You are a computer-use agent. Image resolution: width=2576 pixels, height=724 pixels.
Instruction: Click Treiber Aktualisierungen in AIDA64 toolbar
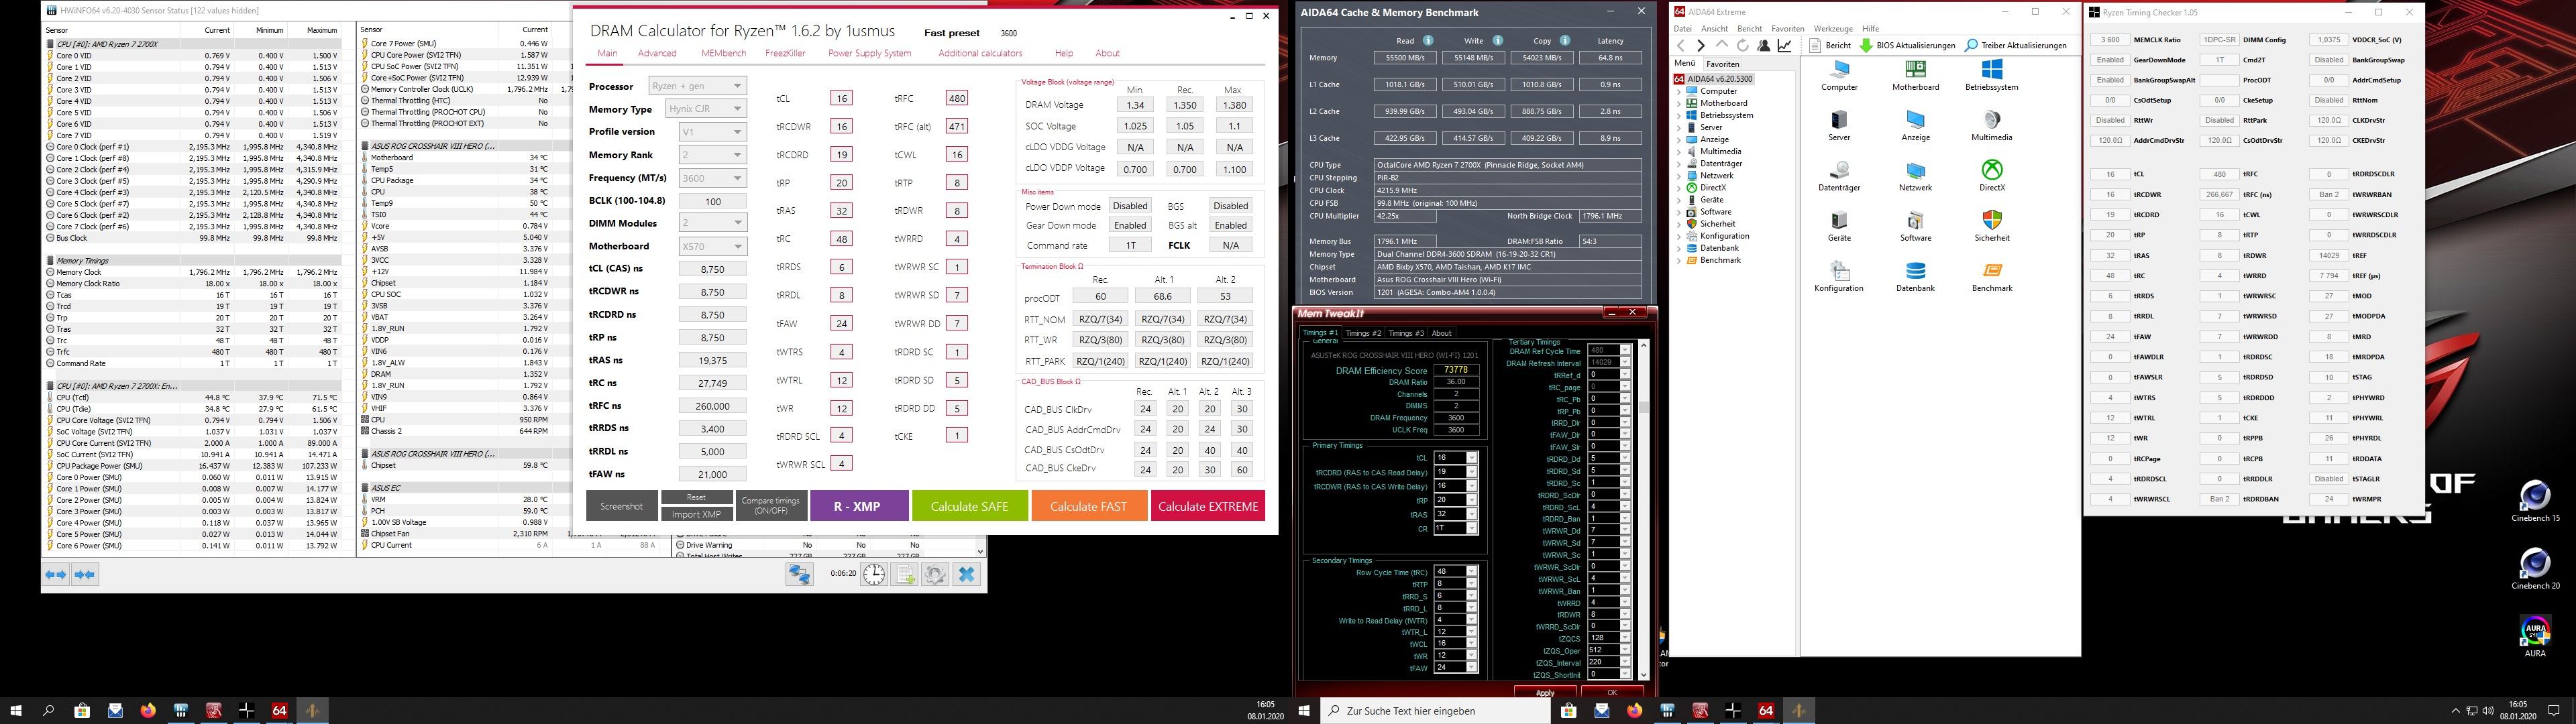(x=2016, y=46)
